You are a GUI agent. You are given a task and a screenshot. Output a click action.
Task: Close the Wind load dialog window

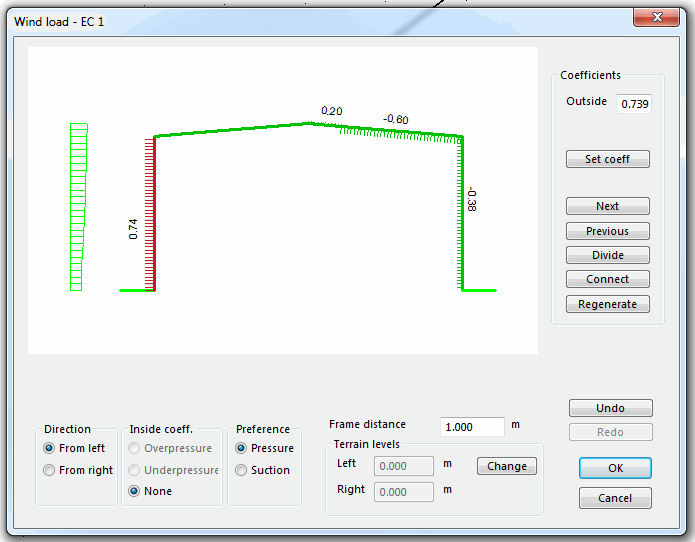point(656,17)
